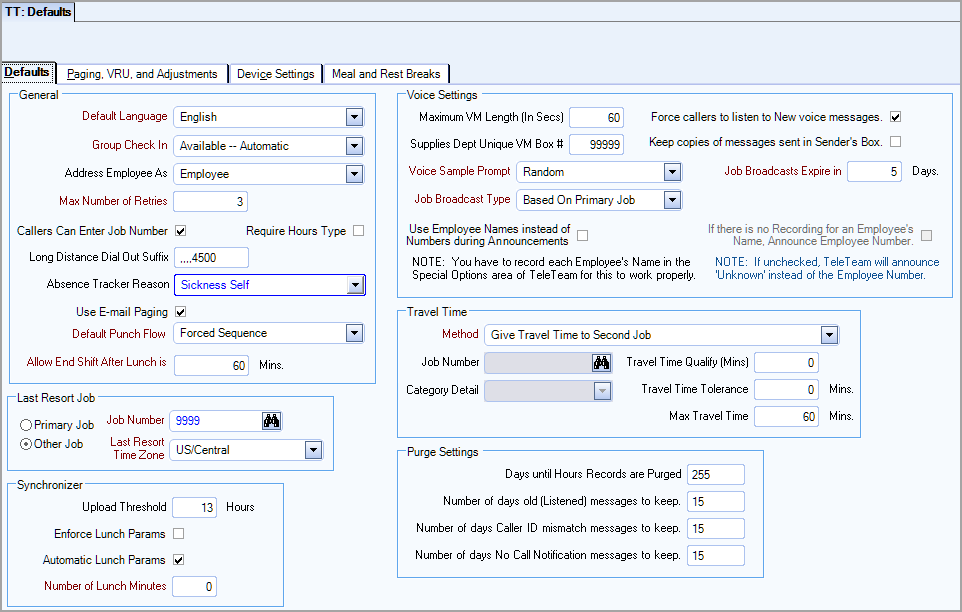This screenshot has width=962, height=612.
Task: Open the Voice Sample Prompt dropdown
Action: pyautogui.click(x=672, y=172)
